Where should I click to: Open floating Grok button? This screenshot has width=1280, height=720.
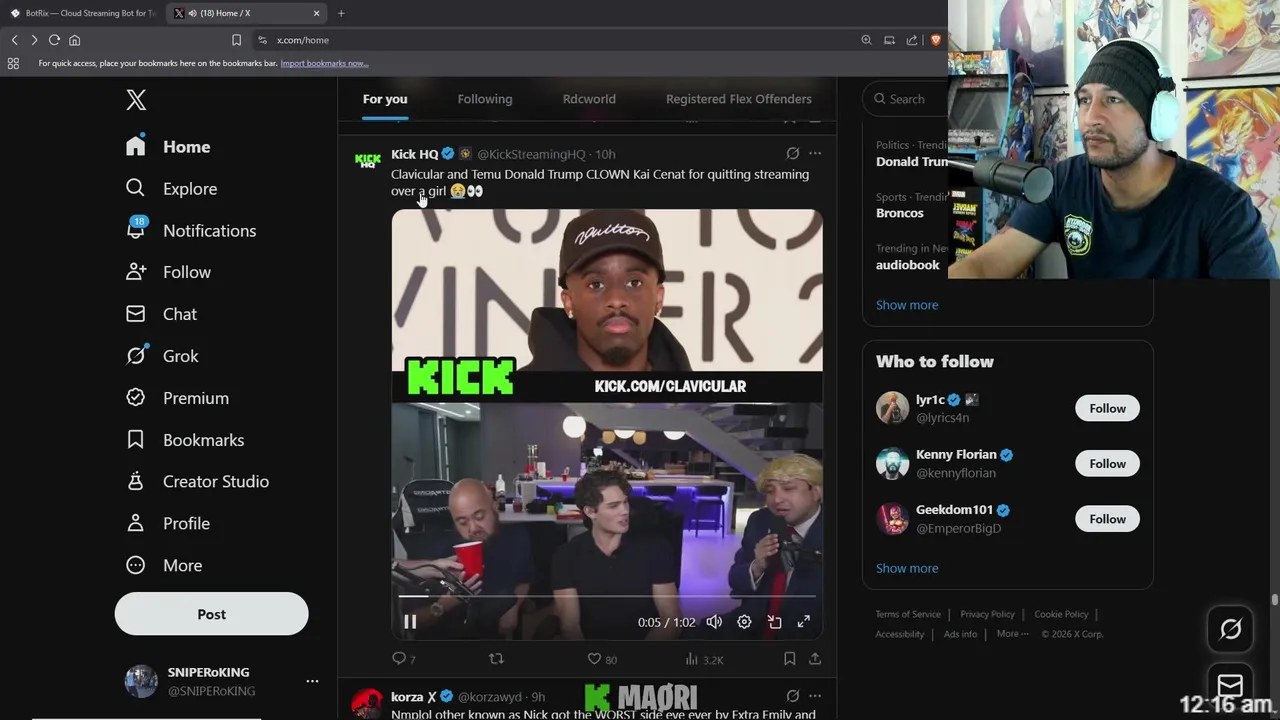[x=1230, y=629]
